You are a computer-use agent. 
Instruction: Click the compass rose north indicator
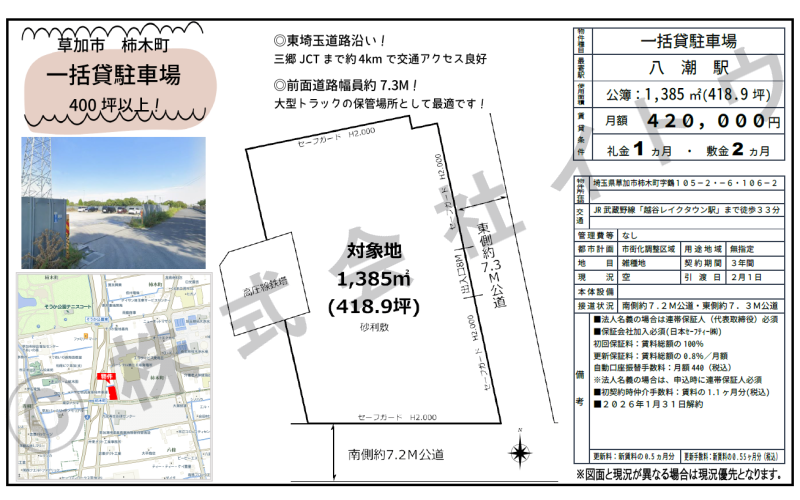coord(520,452)
